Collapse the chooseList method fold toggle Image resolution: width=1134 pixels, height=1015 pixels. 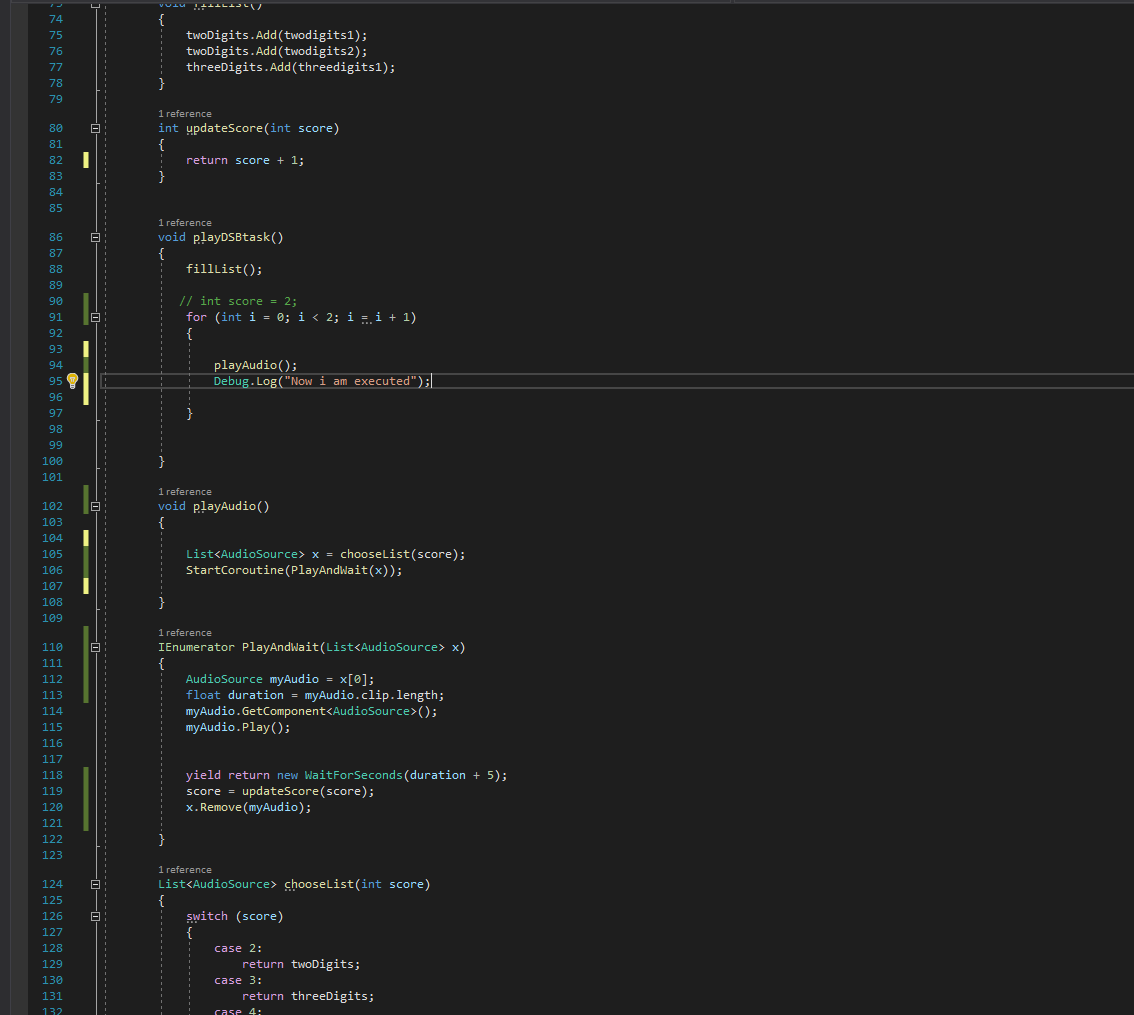click(95, 884)
